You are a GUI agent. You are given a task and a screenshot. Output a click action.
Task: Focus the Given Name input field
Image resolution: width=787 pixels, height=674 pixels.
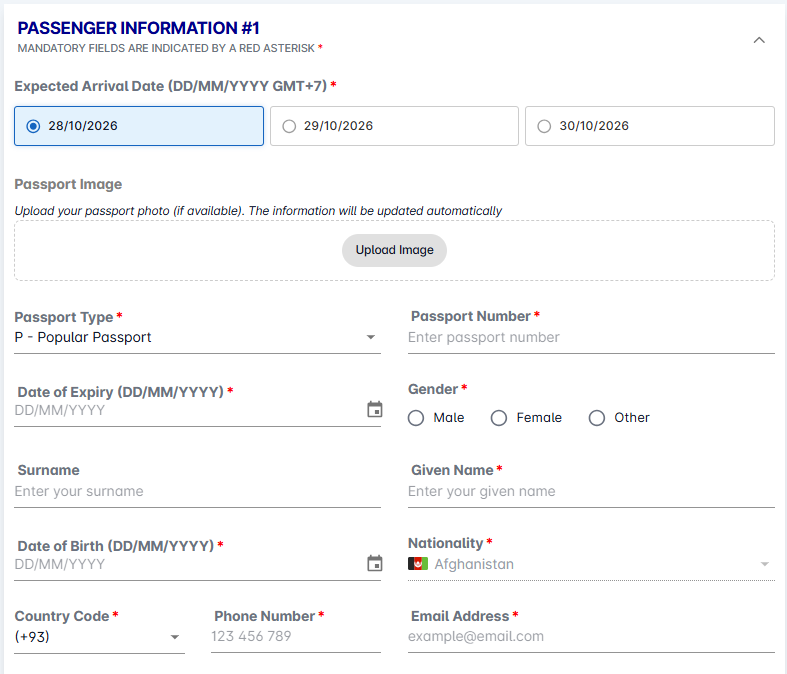coord(591,491)
